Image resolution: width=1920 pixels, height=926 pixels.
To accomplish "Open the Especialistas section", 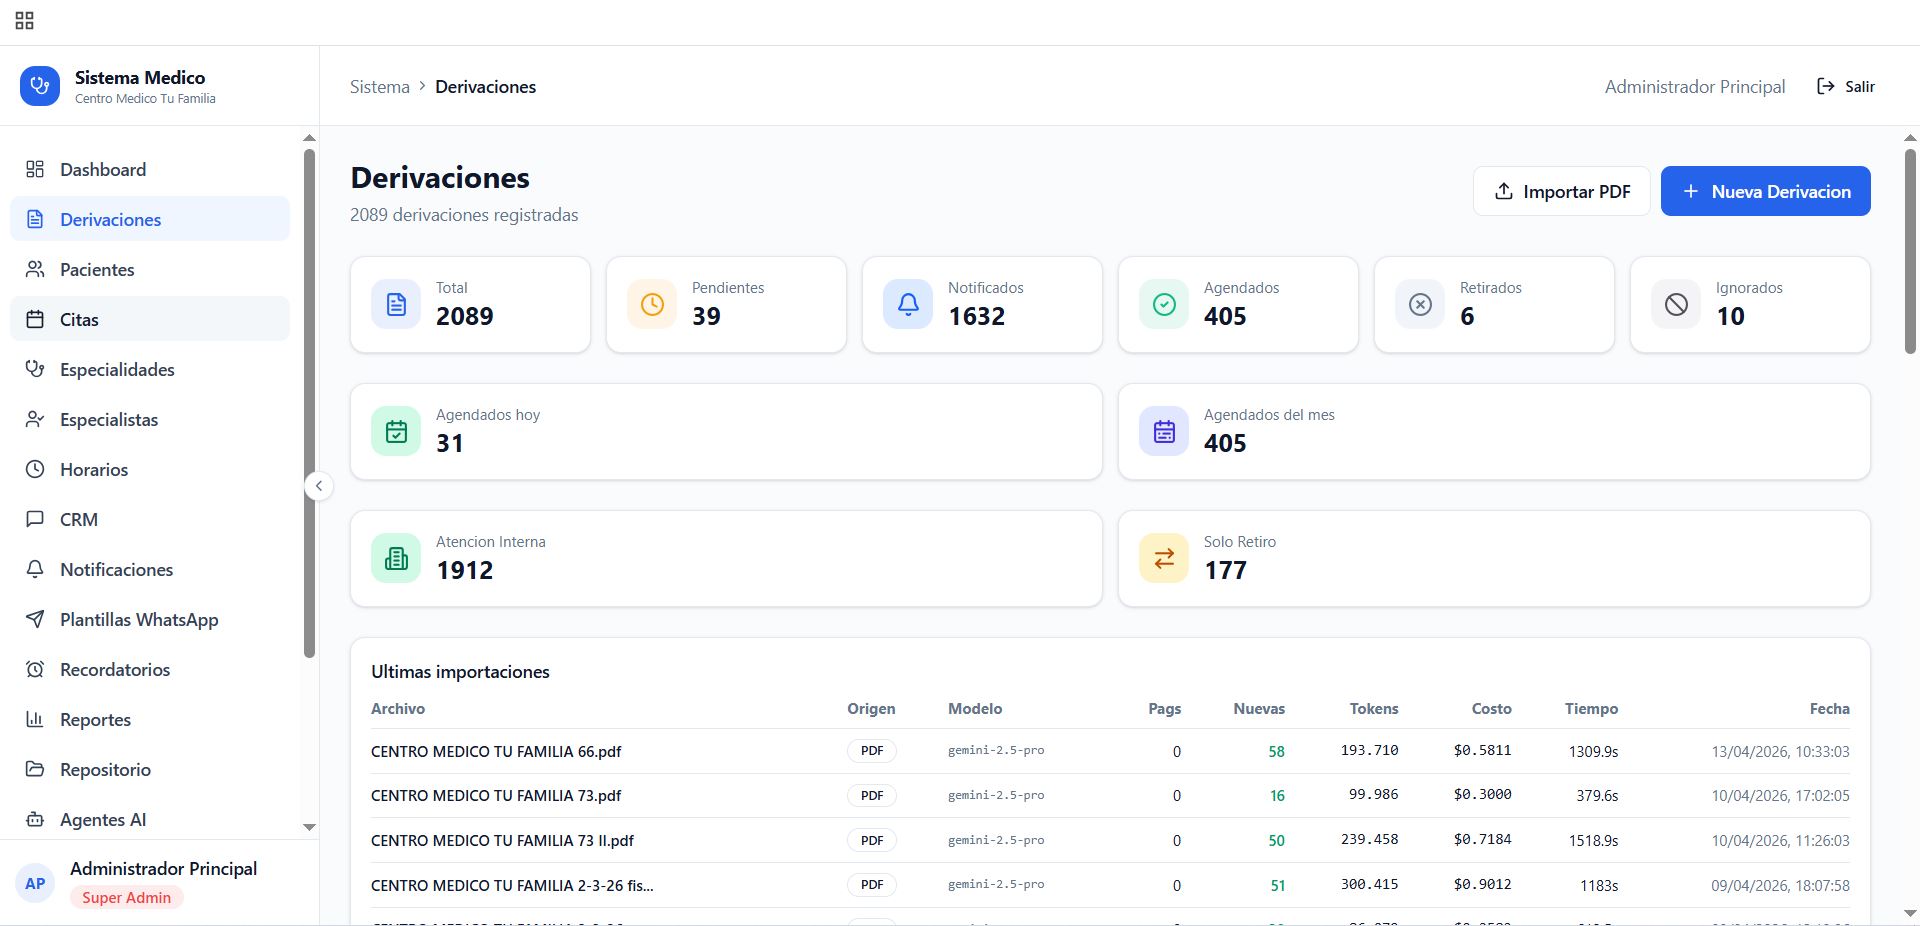I will click(x=109, y=420).
